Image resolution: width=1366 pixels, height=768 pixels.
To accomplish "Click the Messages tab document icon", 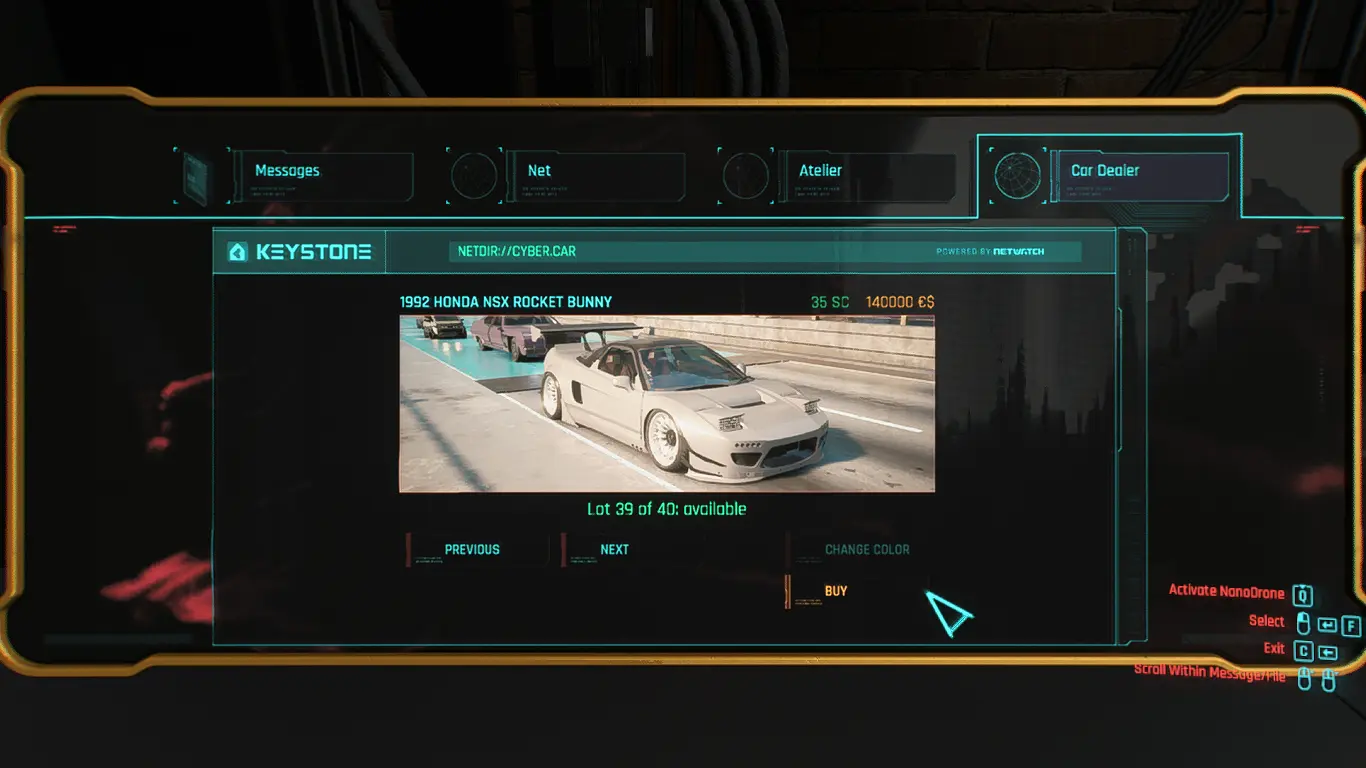I will 196,177.
